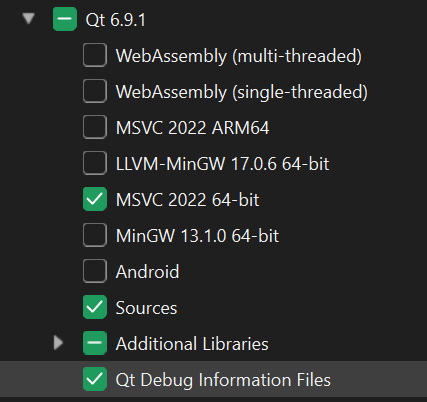
Task: Toggle the Qt 6.9.1 partial checkbox
Action: (65, 19)
